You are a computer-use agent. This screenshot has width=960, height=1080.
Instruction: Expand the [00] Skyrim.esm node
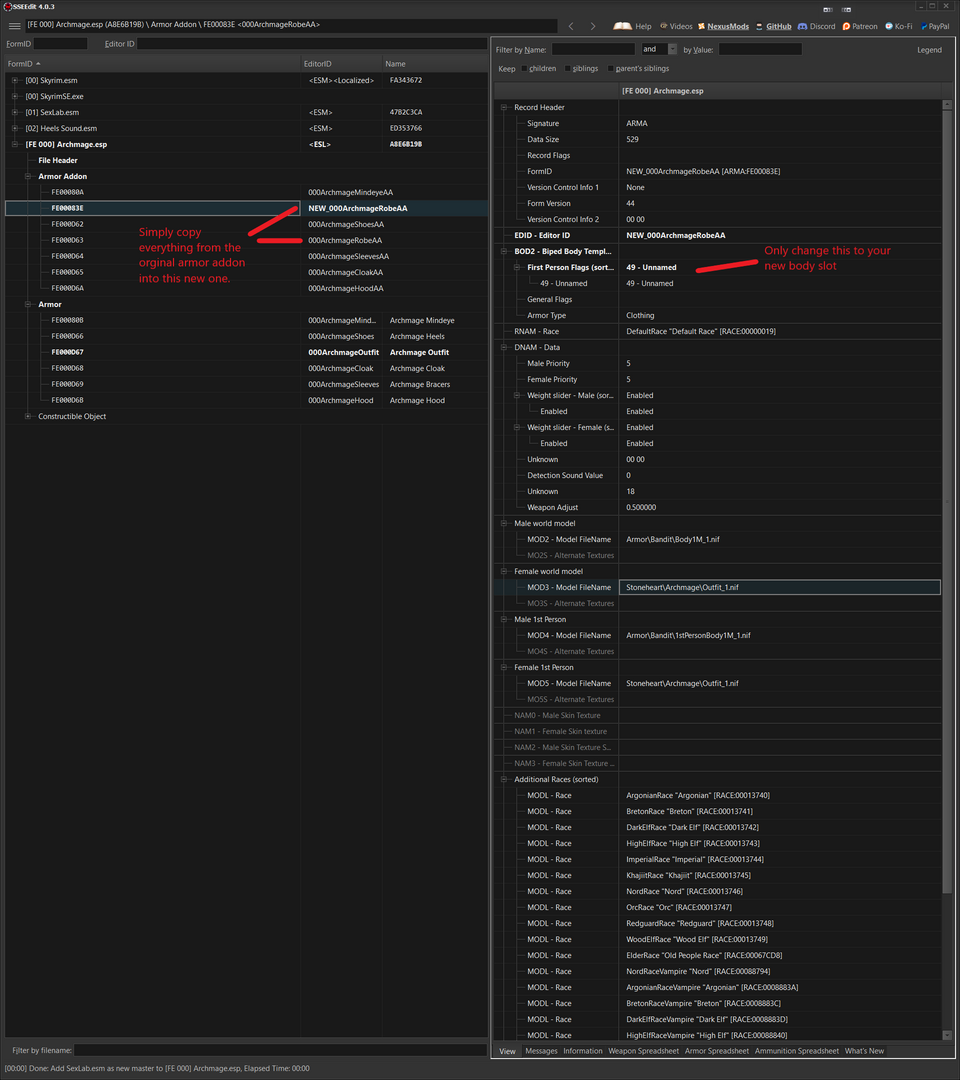pyautogui.click(x=15, y=80)
